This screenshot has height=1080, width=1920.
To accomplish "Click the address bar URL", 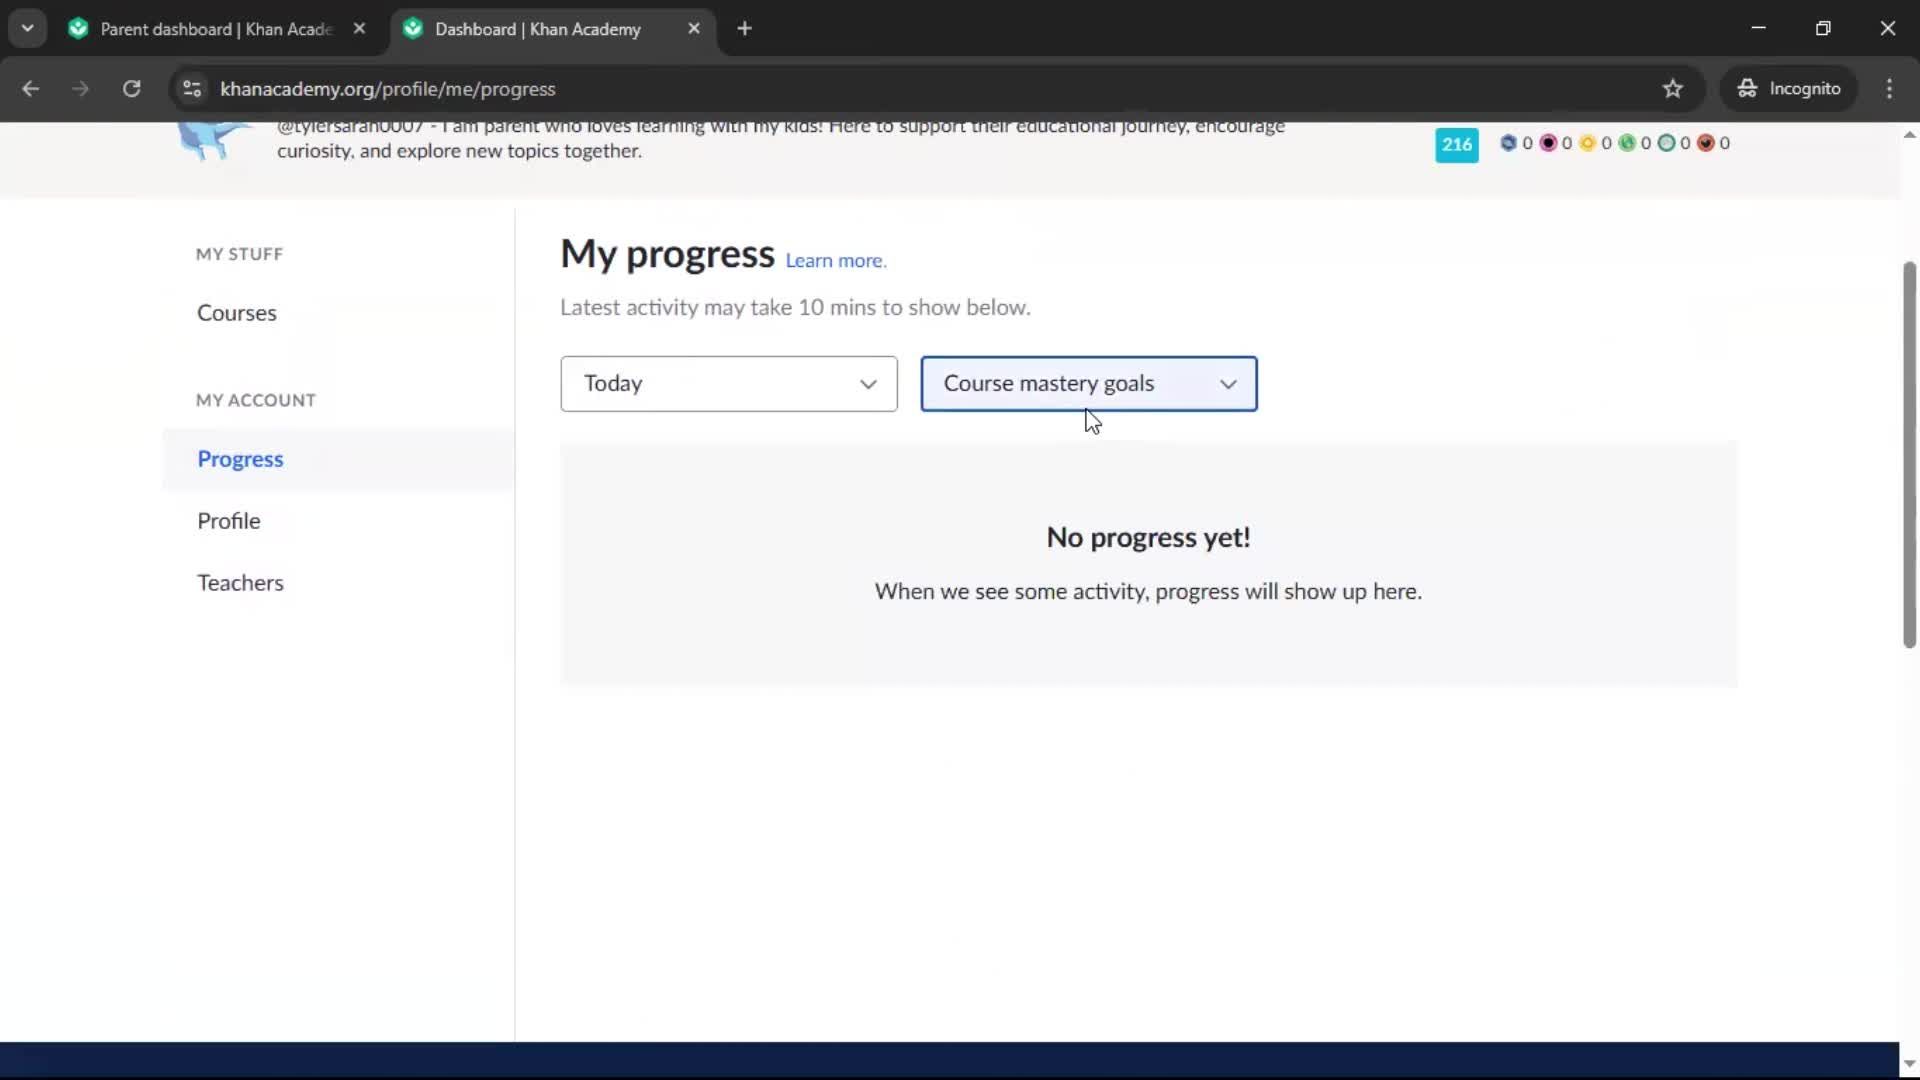I will [388, 89].
